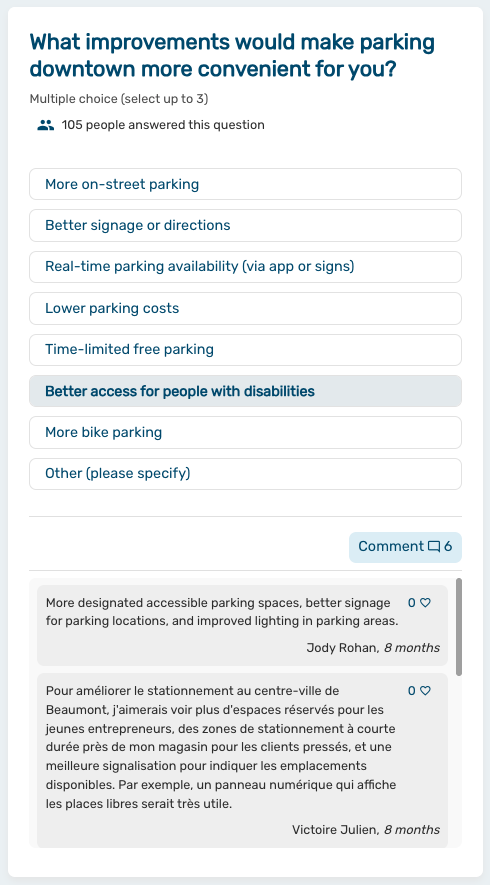Image resolution: width=490 pixels, height=885 pixels.
Task: Select Better signage or directions option
Action: pyautogui.click(x=246, y=225)
